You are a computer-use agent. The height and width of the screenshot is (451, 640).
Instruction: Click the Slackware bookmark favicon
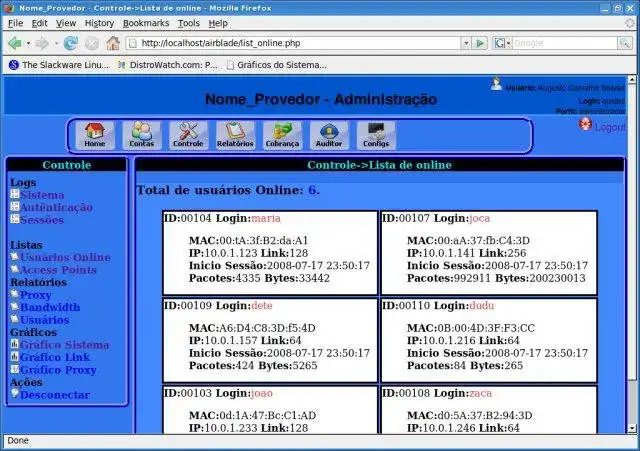(x=13, y=65)
